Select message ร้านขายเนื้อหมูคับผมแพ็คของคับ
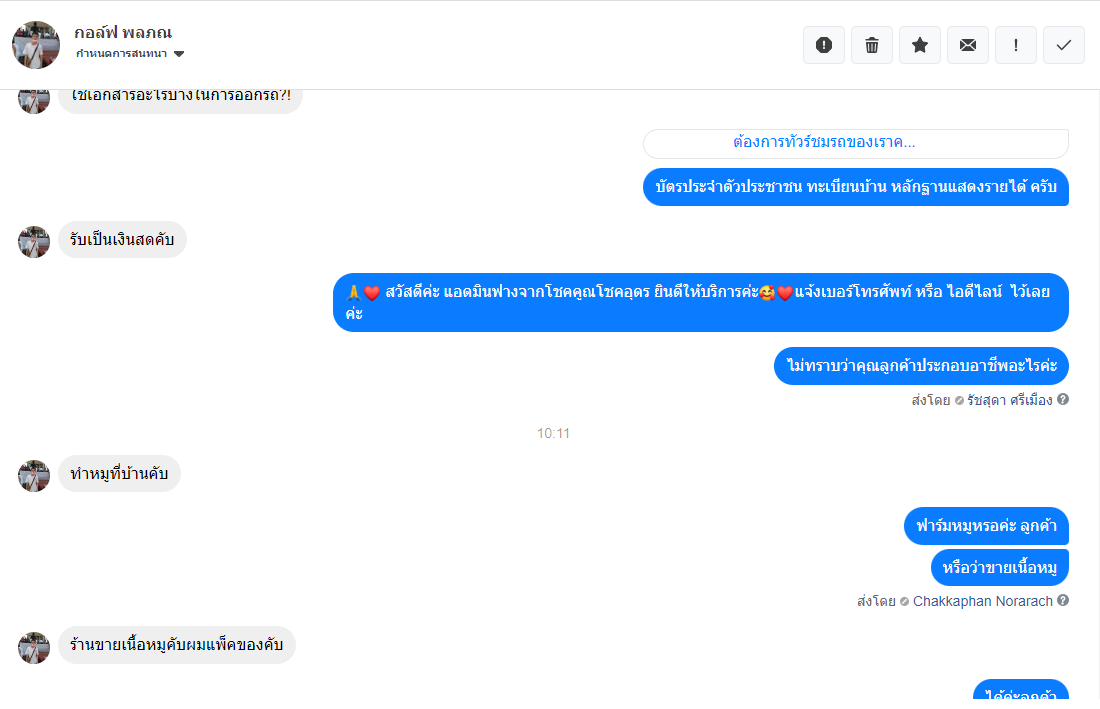Image resolution: width=1100 pixels, height=709 pixels. coord(177,645)
